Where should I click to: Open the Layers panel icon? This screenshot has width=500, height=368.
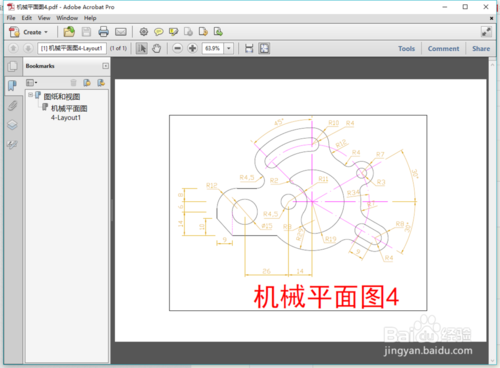tap(12, 125)
